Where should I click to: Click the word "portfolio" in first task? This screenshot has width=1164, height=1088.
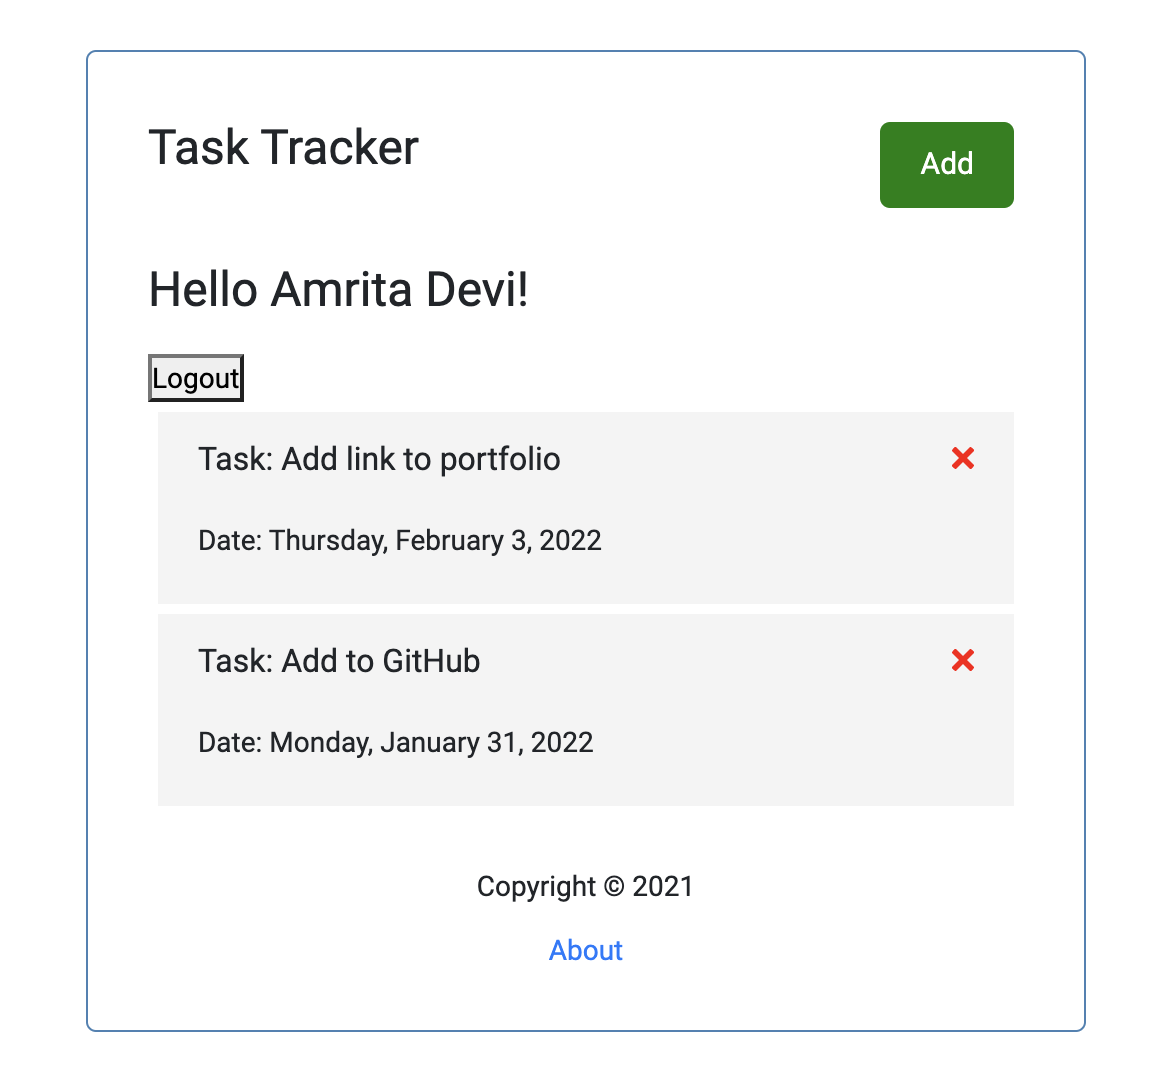tap(500, 460)
